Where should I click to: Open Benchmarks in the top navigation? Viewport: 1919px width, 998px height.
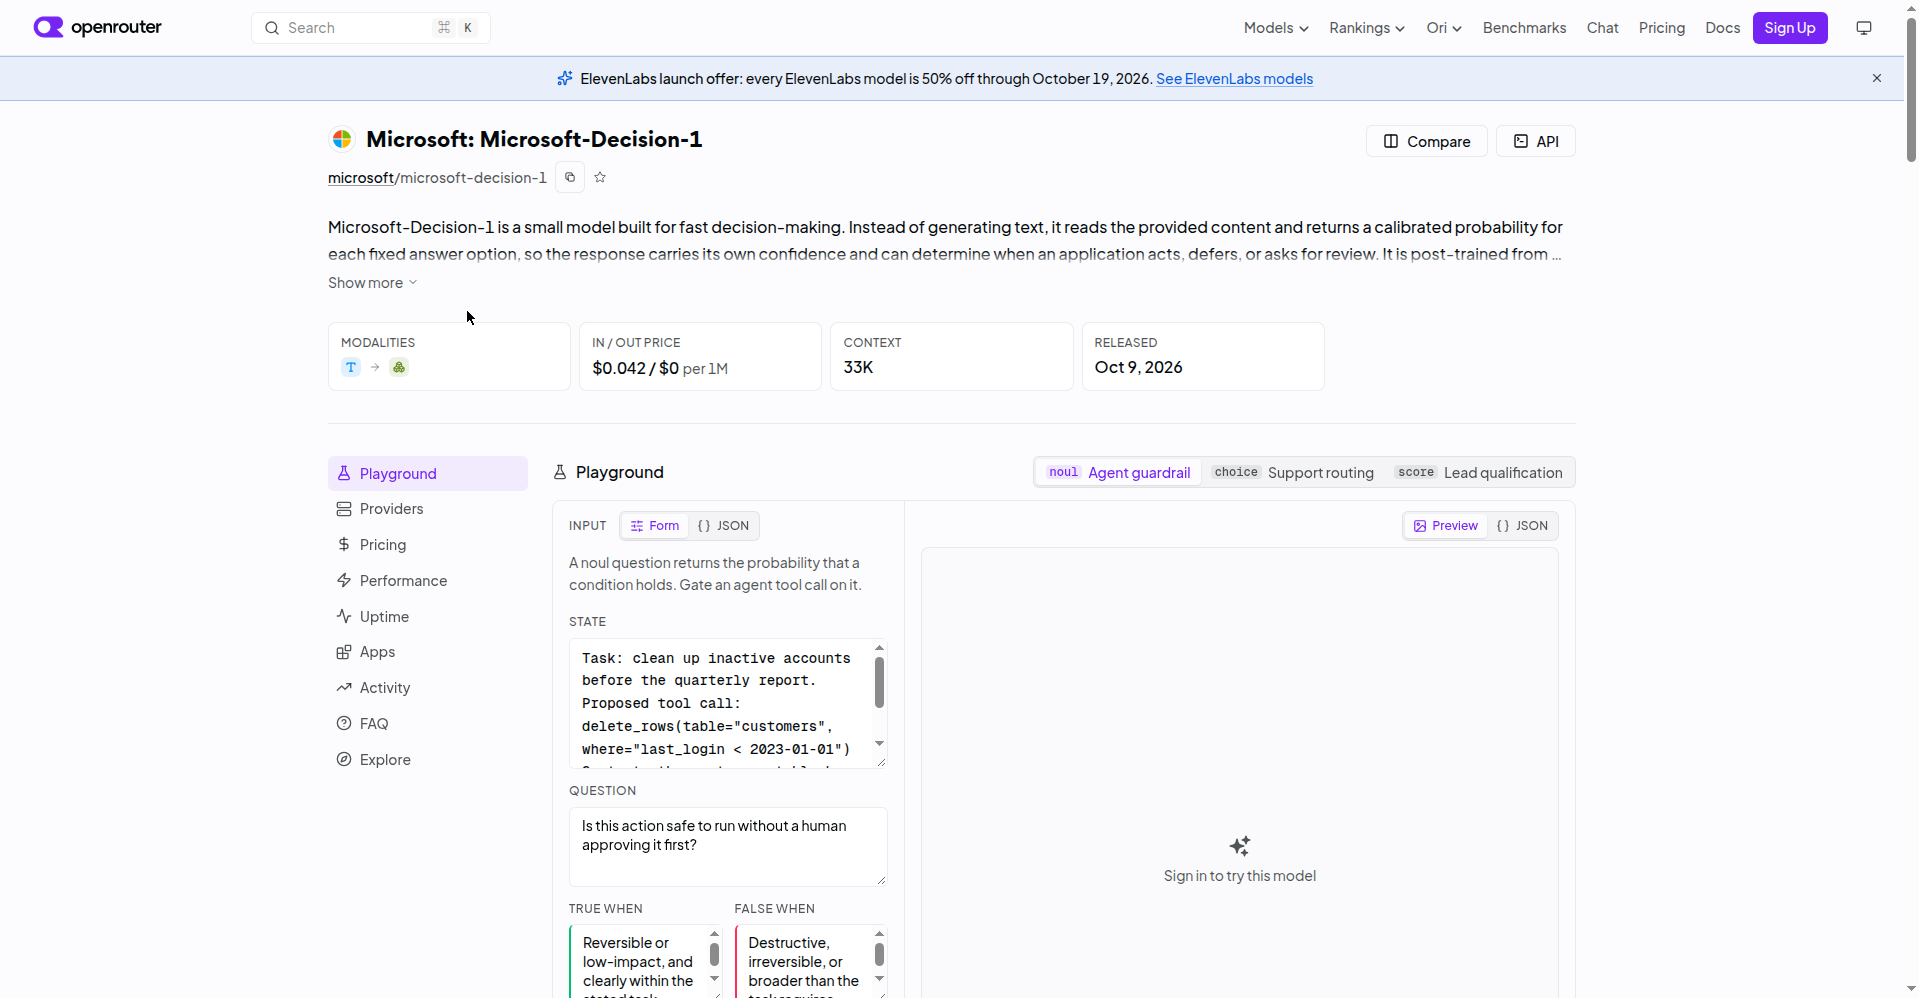pos(1524,28)
